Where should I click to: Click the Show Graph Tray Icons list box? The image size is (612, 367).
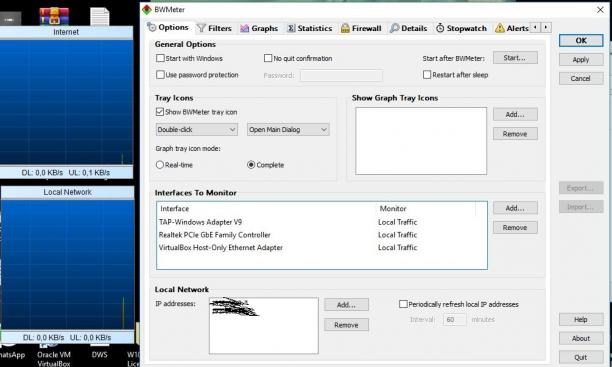click(421, 141)
